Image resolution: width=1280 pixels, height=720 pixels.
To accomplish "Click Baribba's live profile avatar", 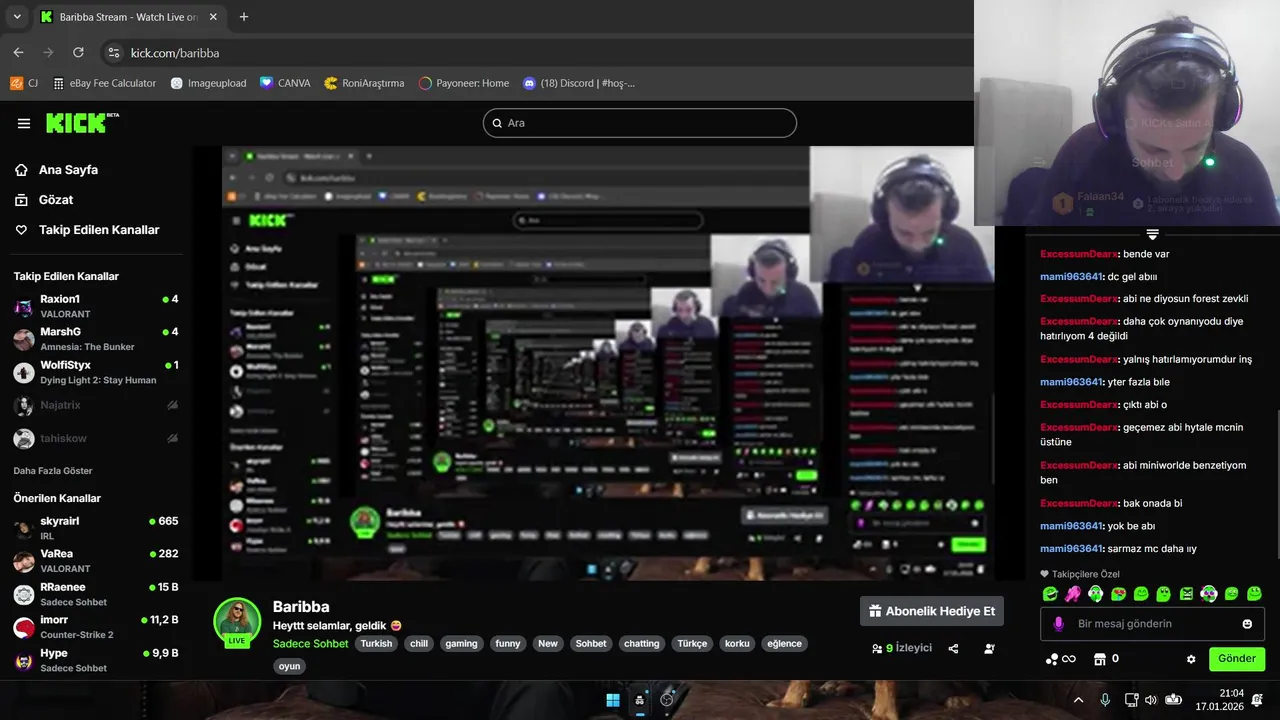I will click(237, 622).
